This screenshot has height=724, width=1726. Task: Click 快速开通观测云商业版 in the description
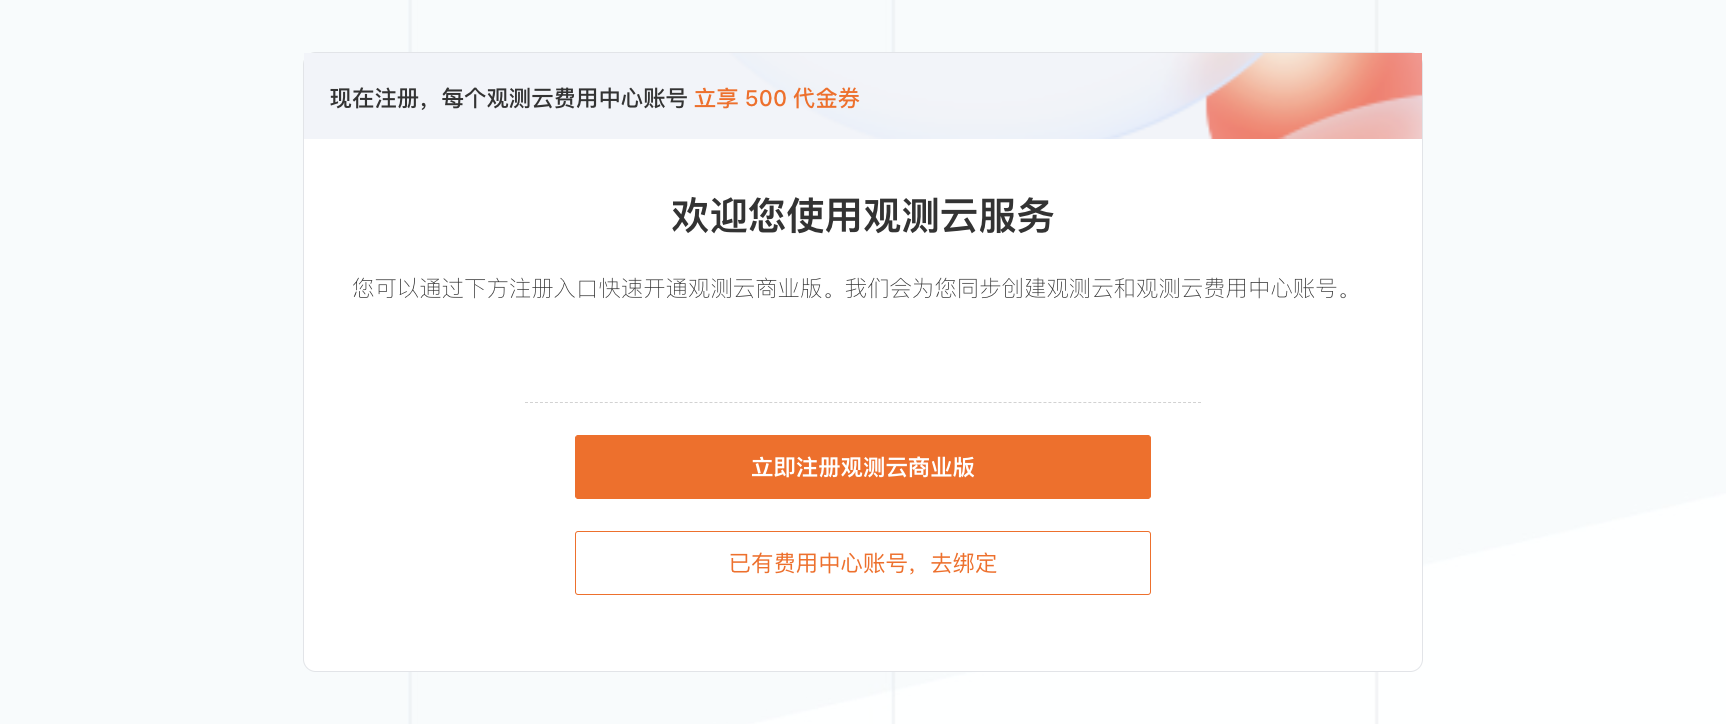[711, 289]
